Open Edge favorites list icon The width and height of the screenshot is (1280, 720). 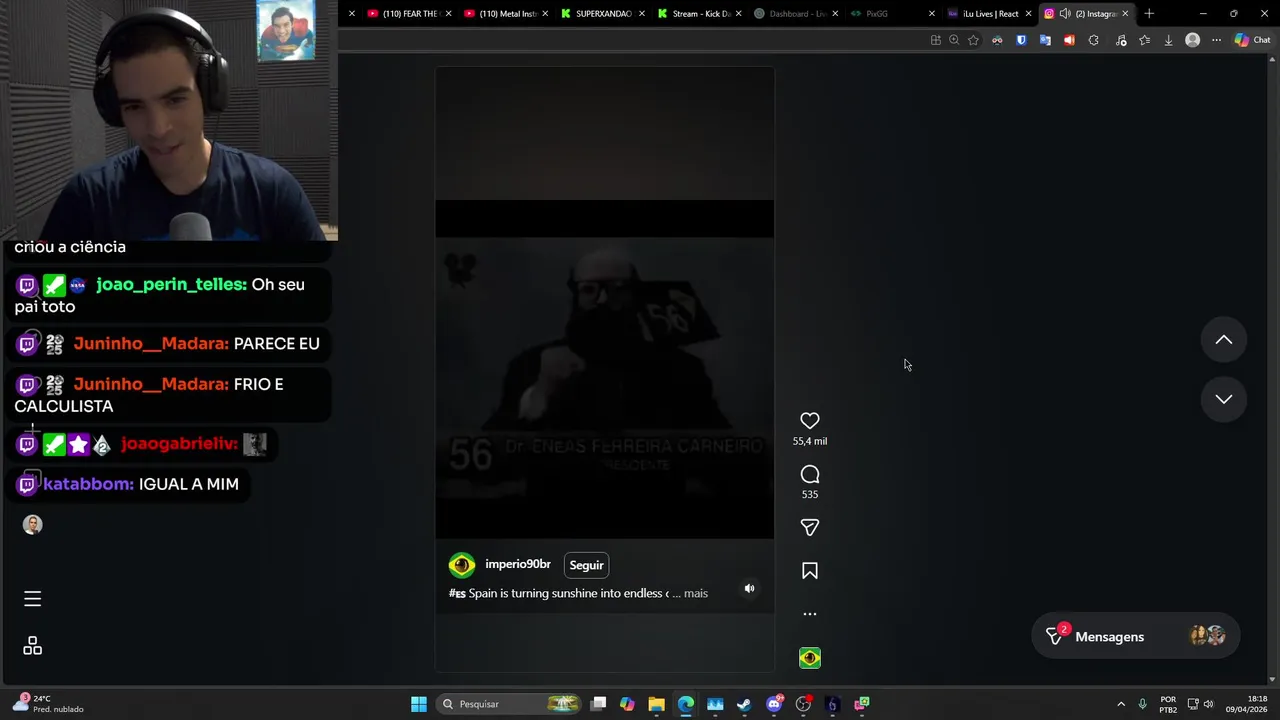click(1145, 40)
